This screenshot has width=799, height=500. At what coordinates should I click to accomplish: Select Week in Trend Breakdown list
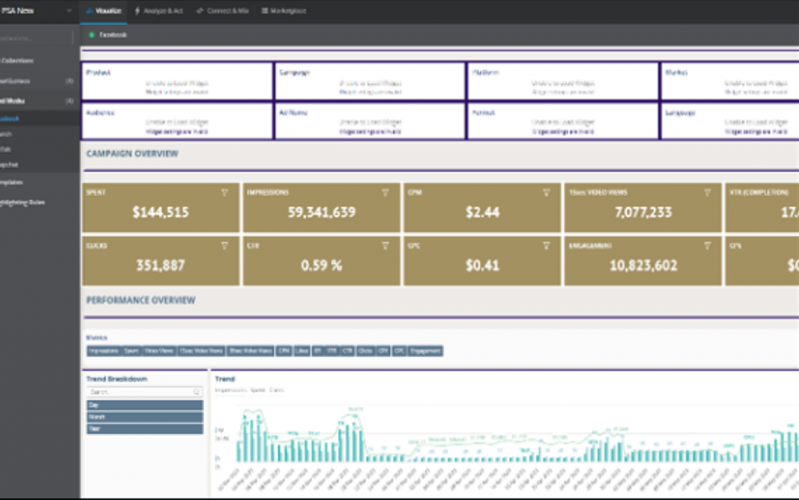point(144,417)
